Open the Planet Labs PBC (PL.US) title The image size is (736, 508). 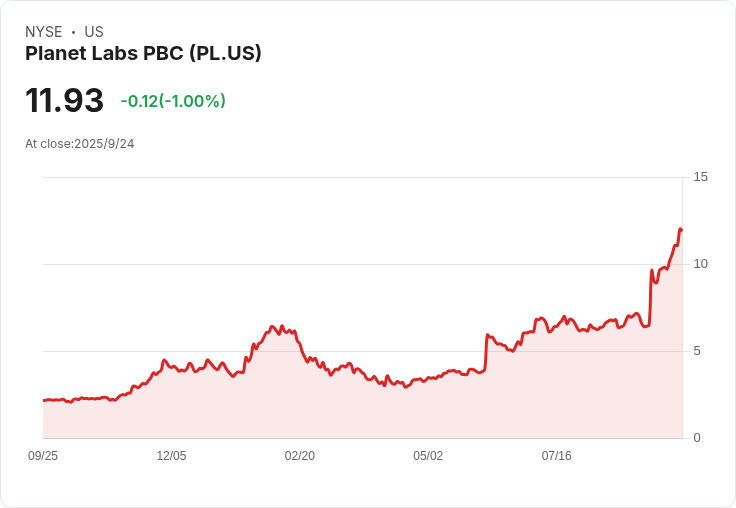(x=143, y=53)
